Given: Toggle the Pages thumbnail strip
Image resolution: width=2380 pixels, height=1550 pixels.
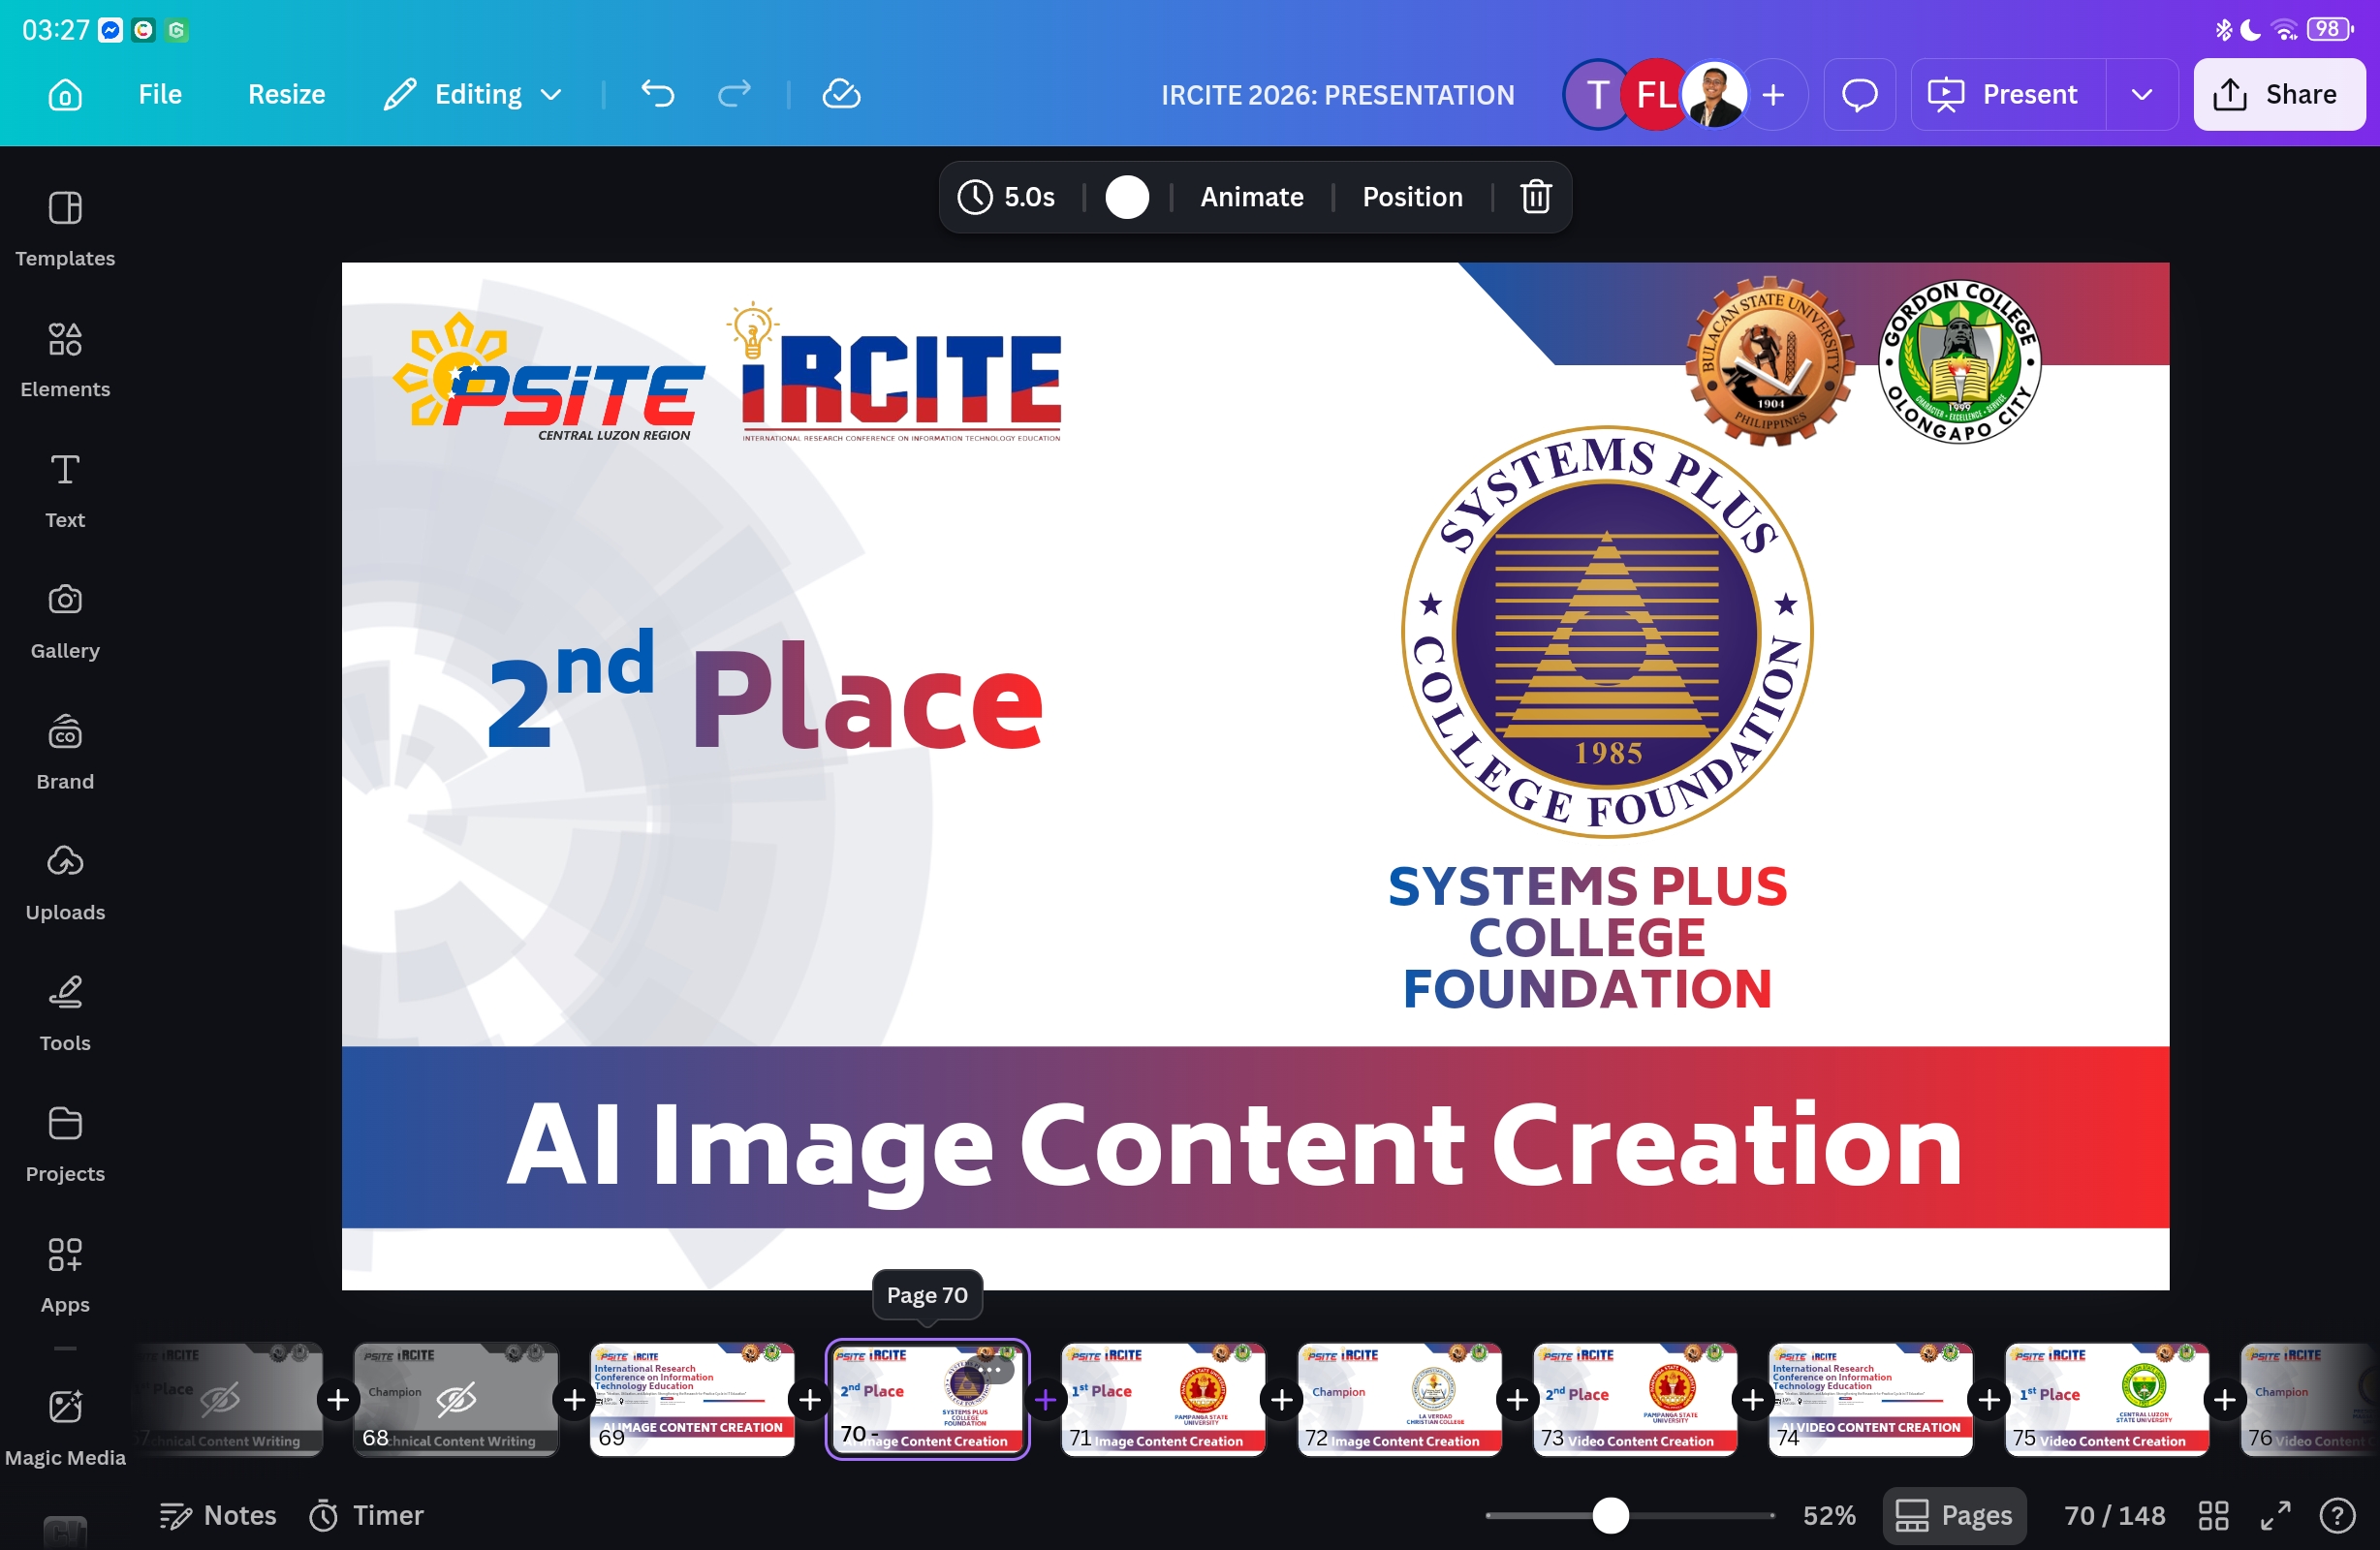Looking at the screenshot, I should (x=1954, y=1516).
